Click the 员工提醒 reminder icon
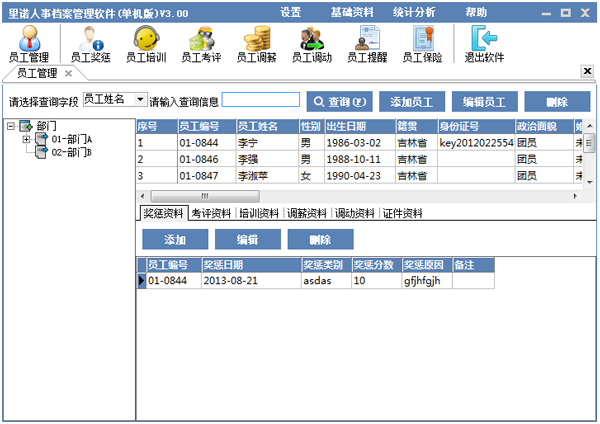The image size is (600, 424). [368, 43]
